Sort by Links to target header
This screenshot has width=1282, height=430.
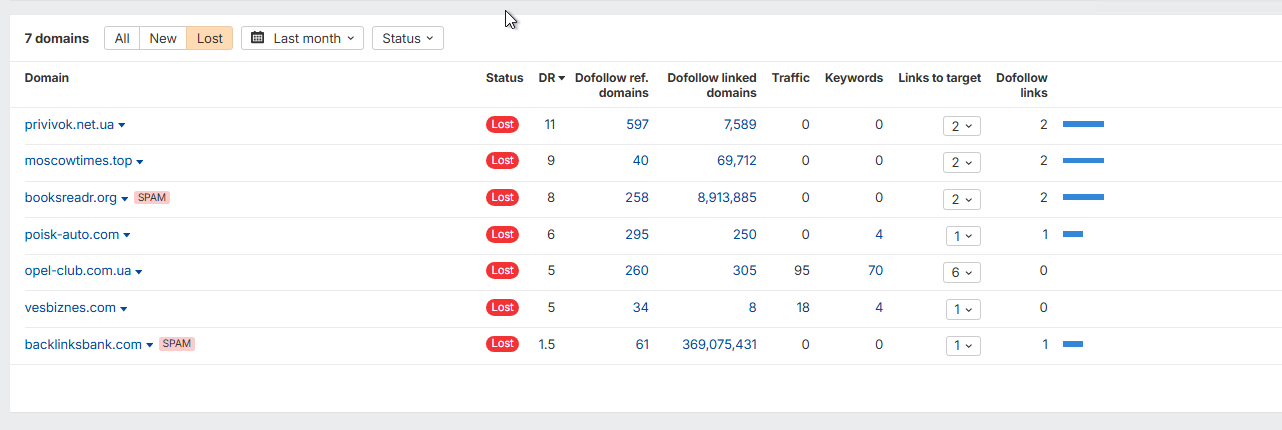pyautogui.click(x=940, y=78)
